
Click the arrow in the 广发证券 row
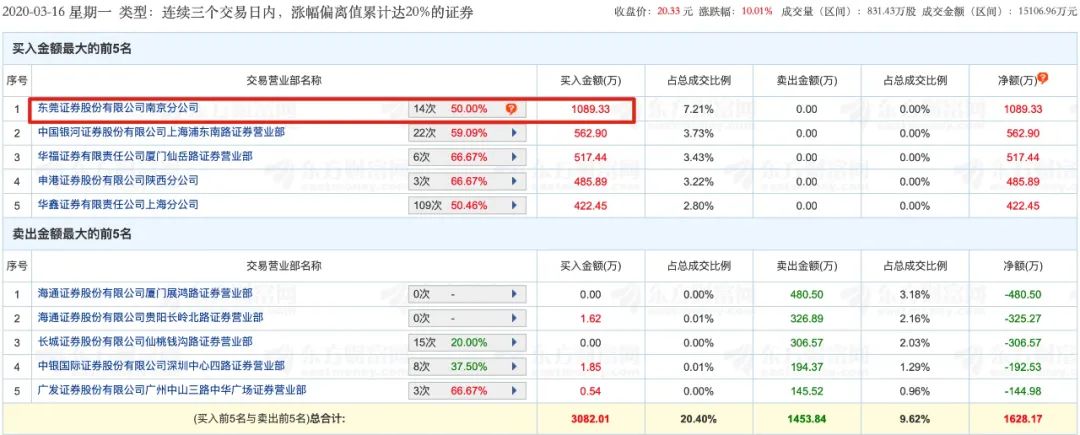click(515, 390)
